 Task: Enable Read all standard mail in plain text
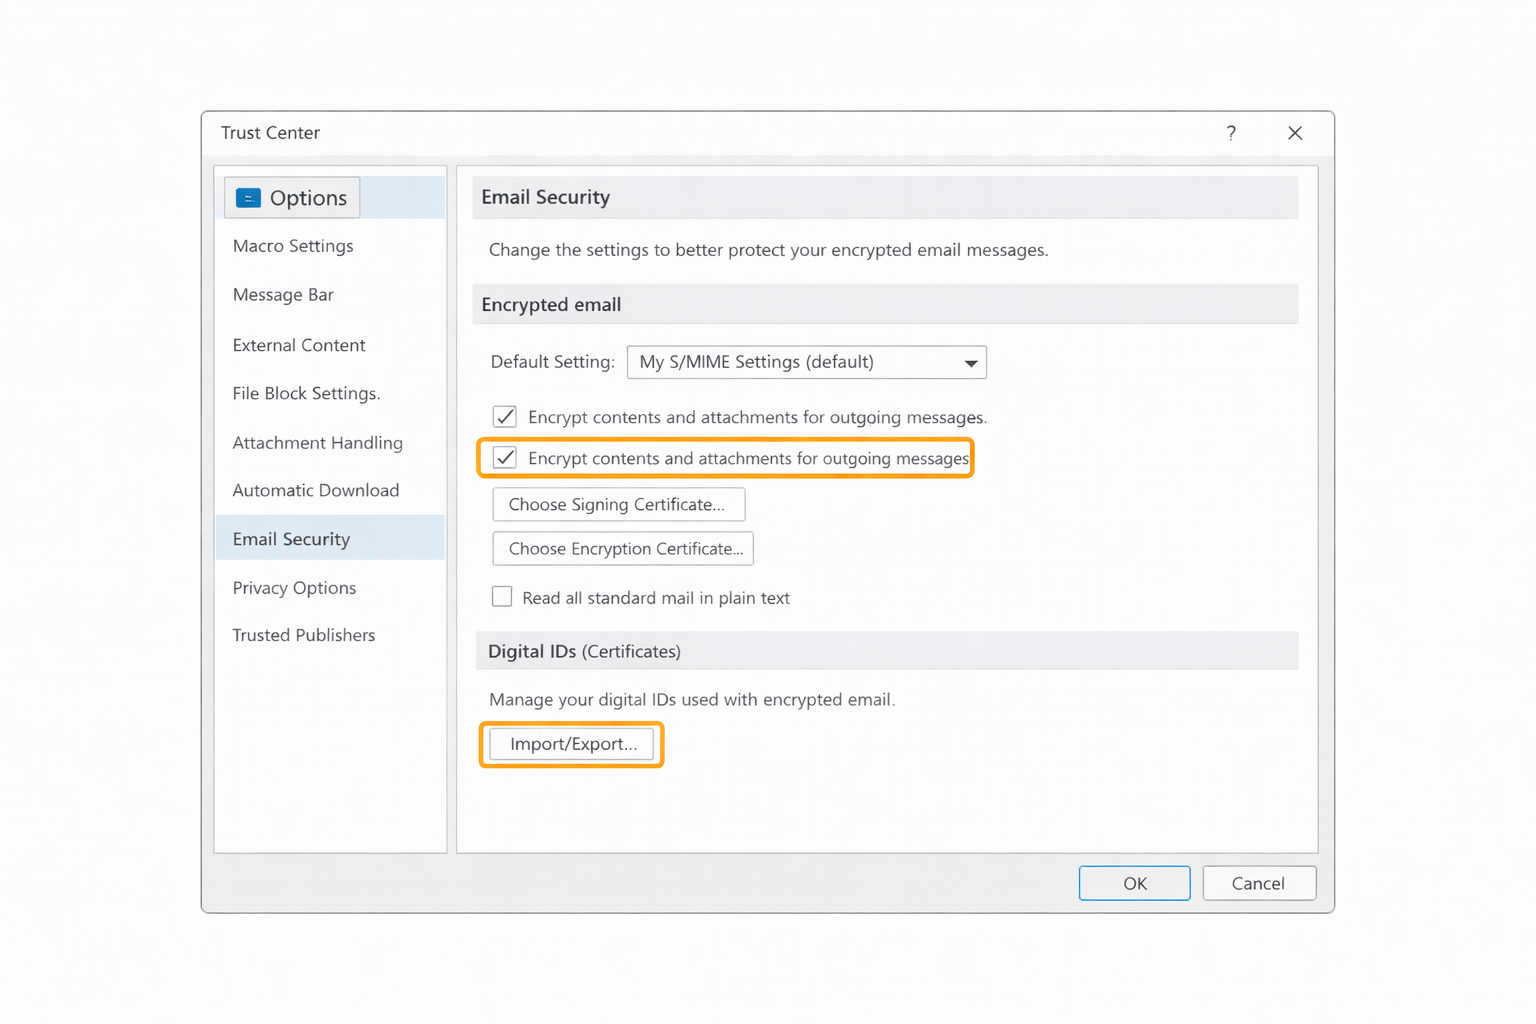pos(502,597)
